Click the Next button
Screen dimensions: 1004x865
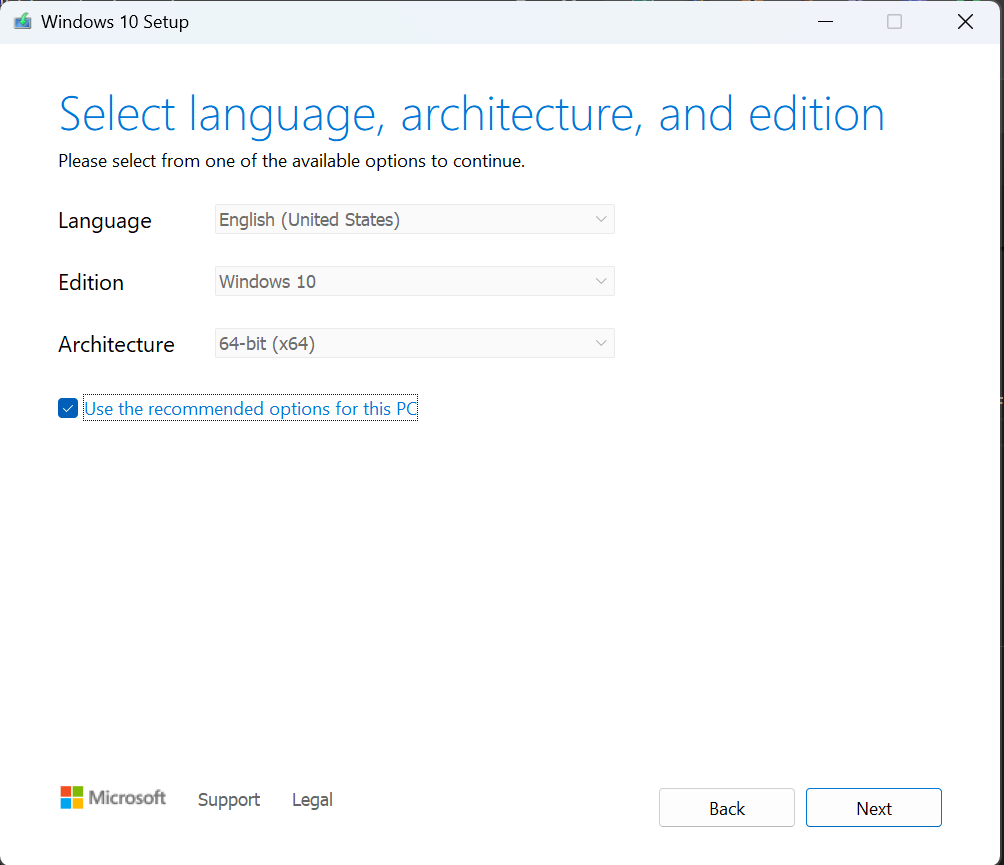[873, 808]
